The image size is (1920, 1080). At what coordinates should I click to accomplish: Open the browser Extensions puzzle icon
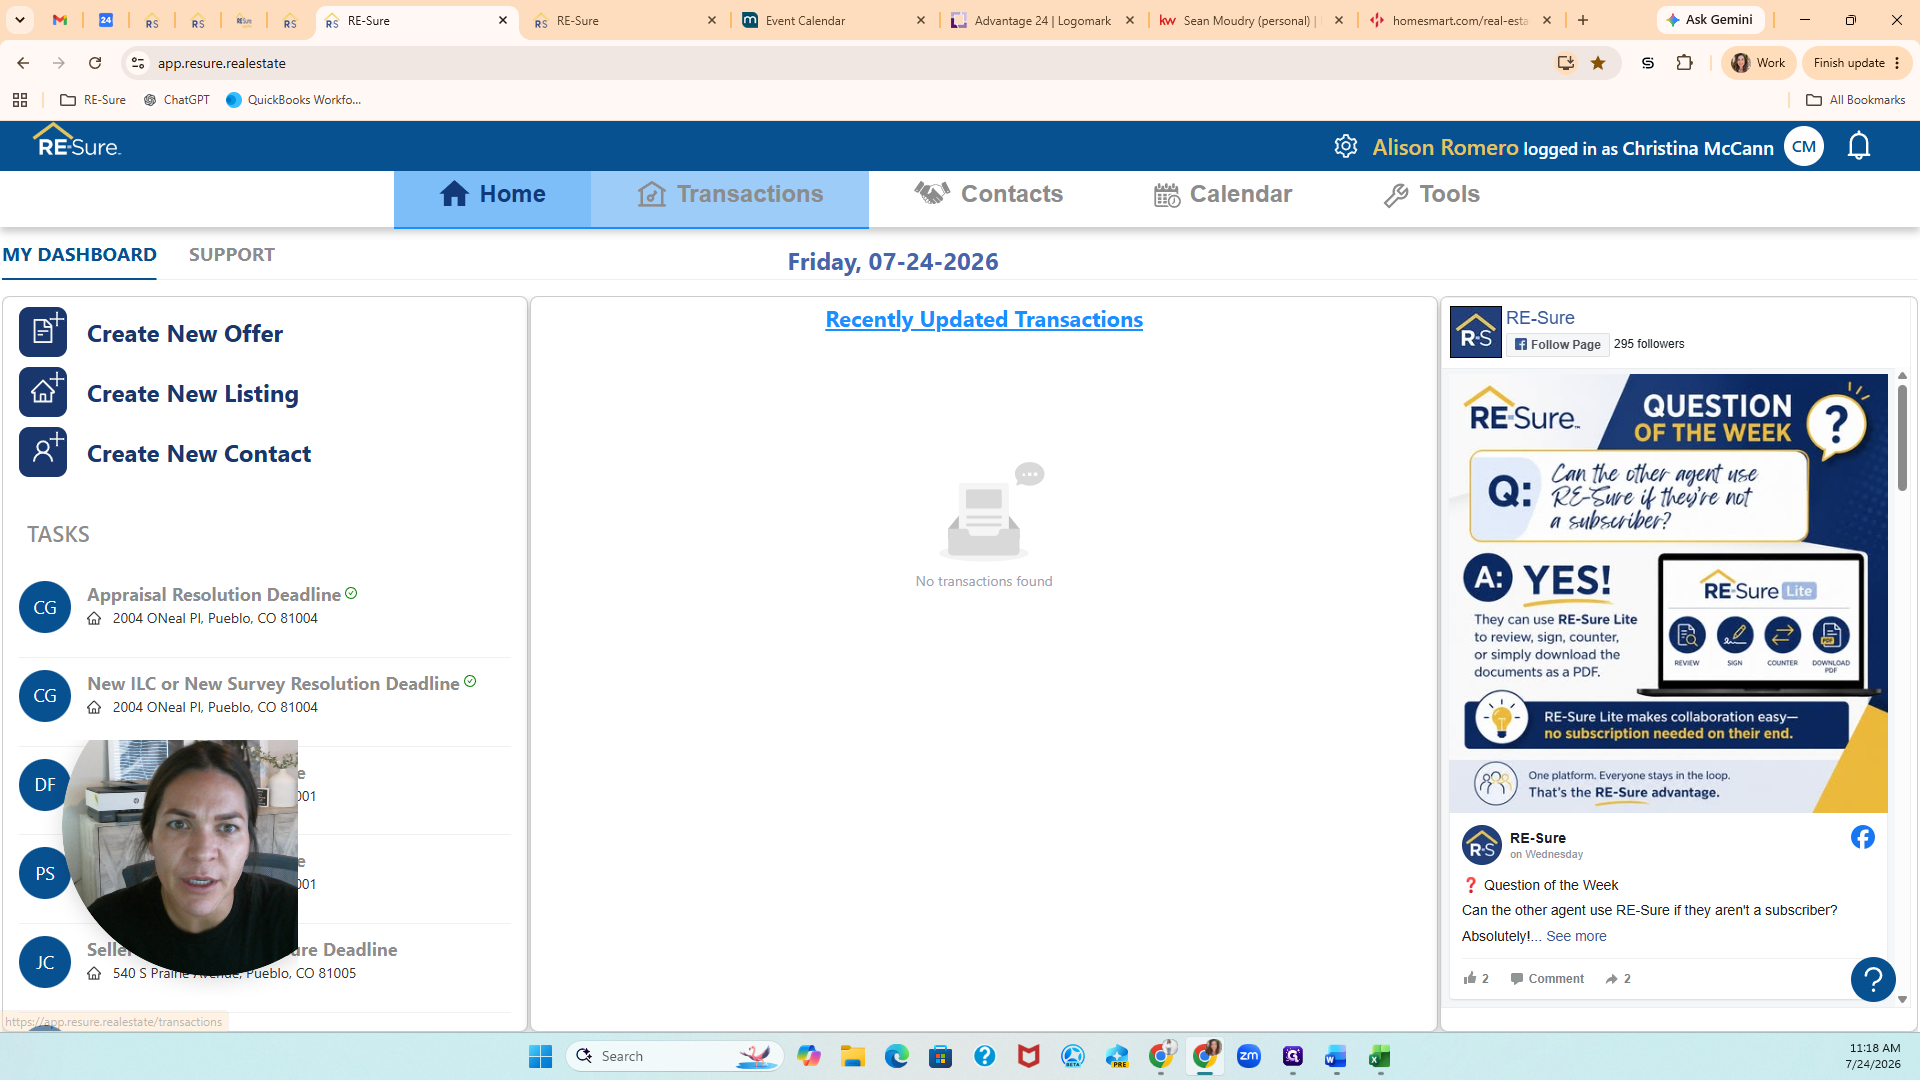(x=1685, y=63)
